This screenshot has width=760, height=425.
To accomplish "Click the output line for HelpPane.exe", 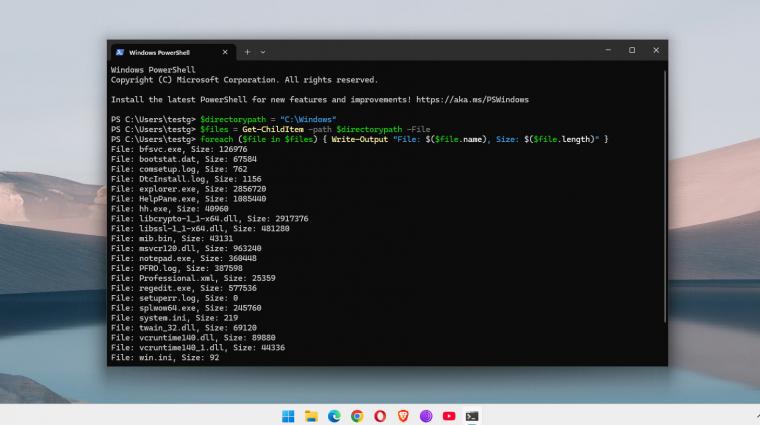I will tap(189, 199).
